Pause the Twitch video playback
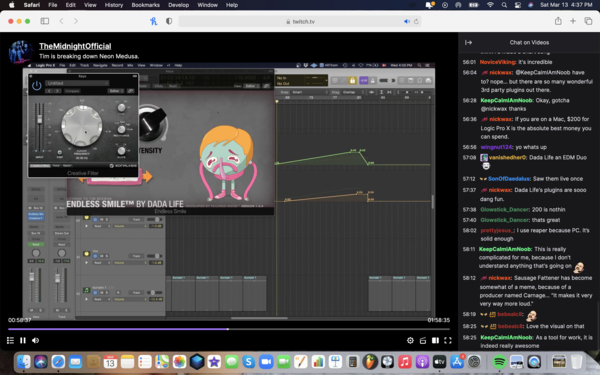 pos(23,340)
